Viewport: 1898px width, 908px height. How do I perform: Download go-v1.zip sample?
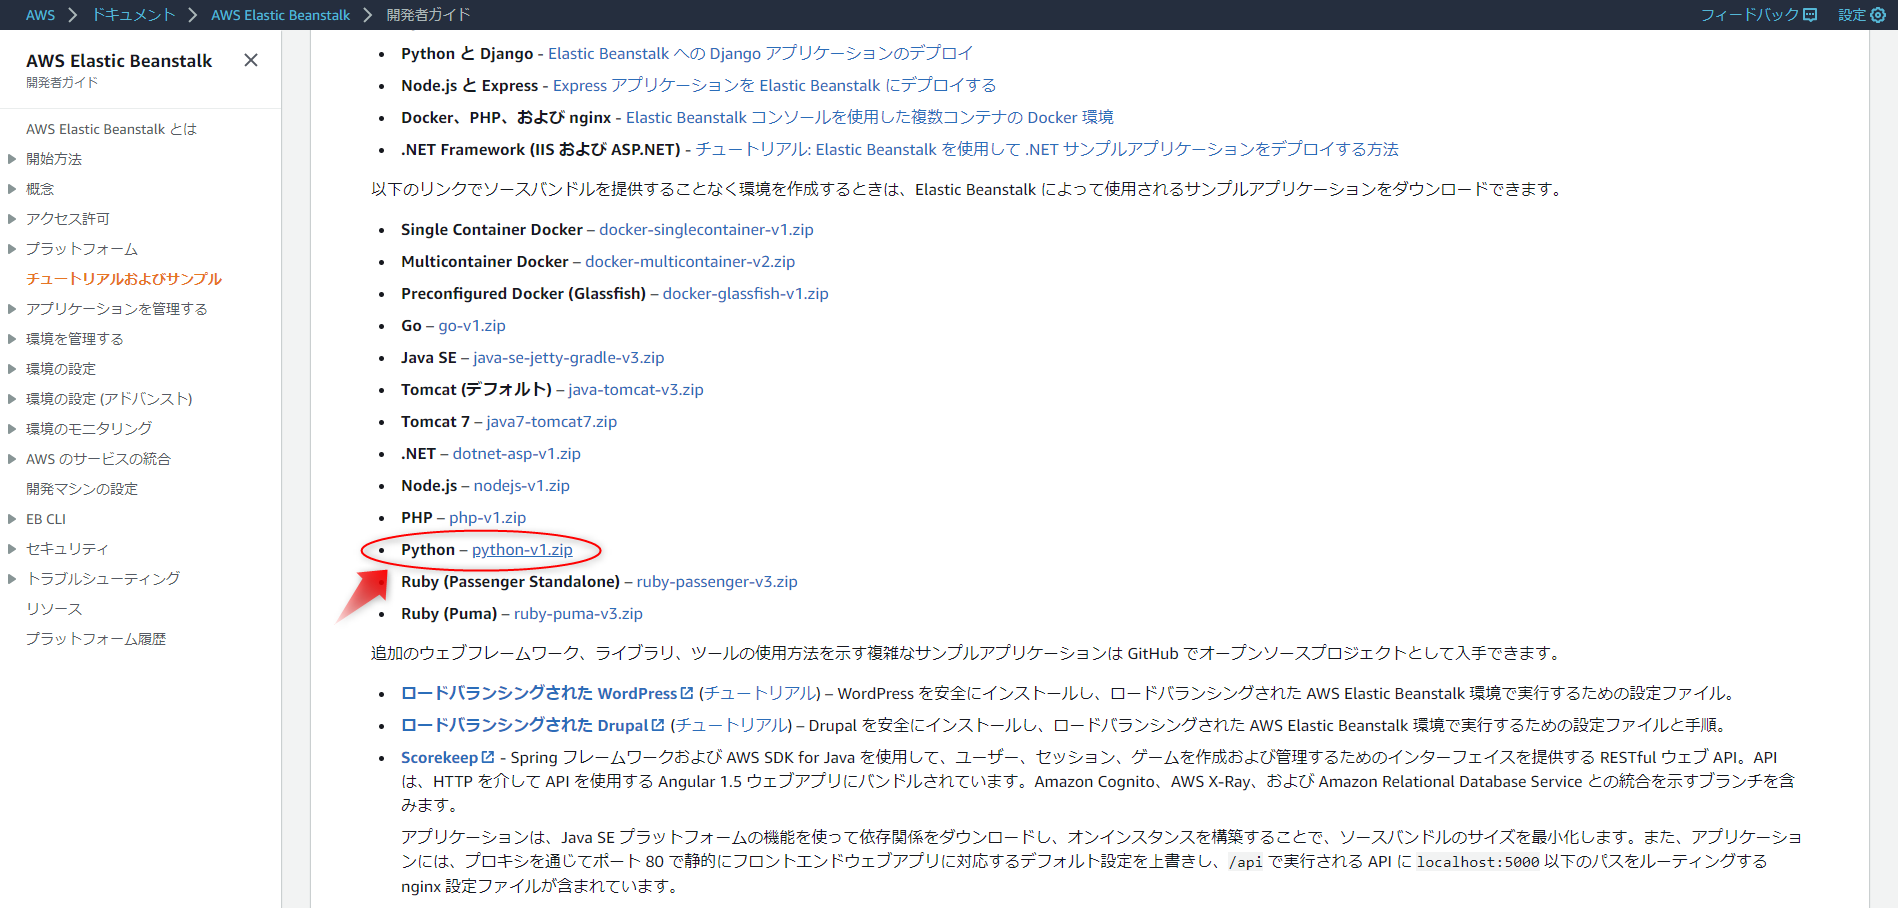[472, 326]
